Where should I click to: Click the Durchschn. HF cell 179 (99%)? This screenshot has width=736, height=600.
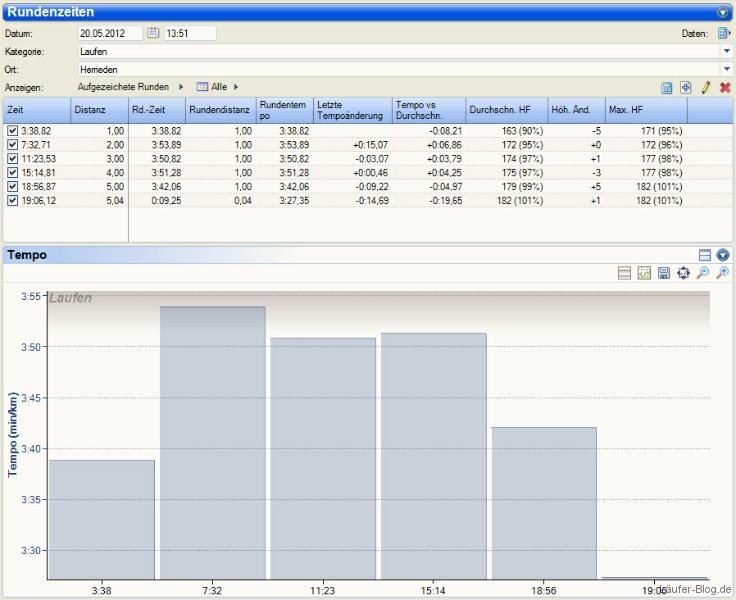click(x=522, y=186)
